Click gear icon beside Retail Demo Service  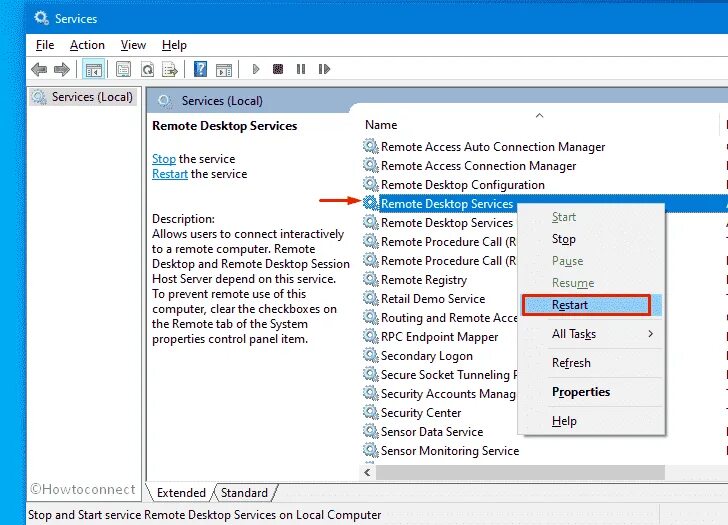(370, 298)
